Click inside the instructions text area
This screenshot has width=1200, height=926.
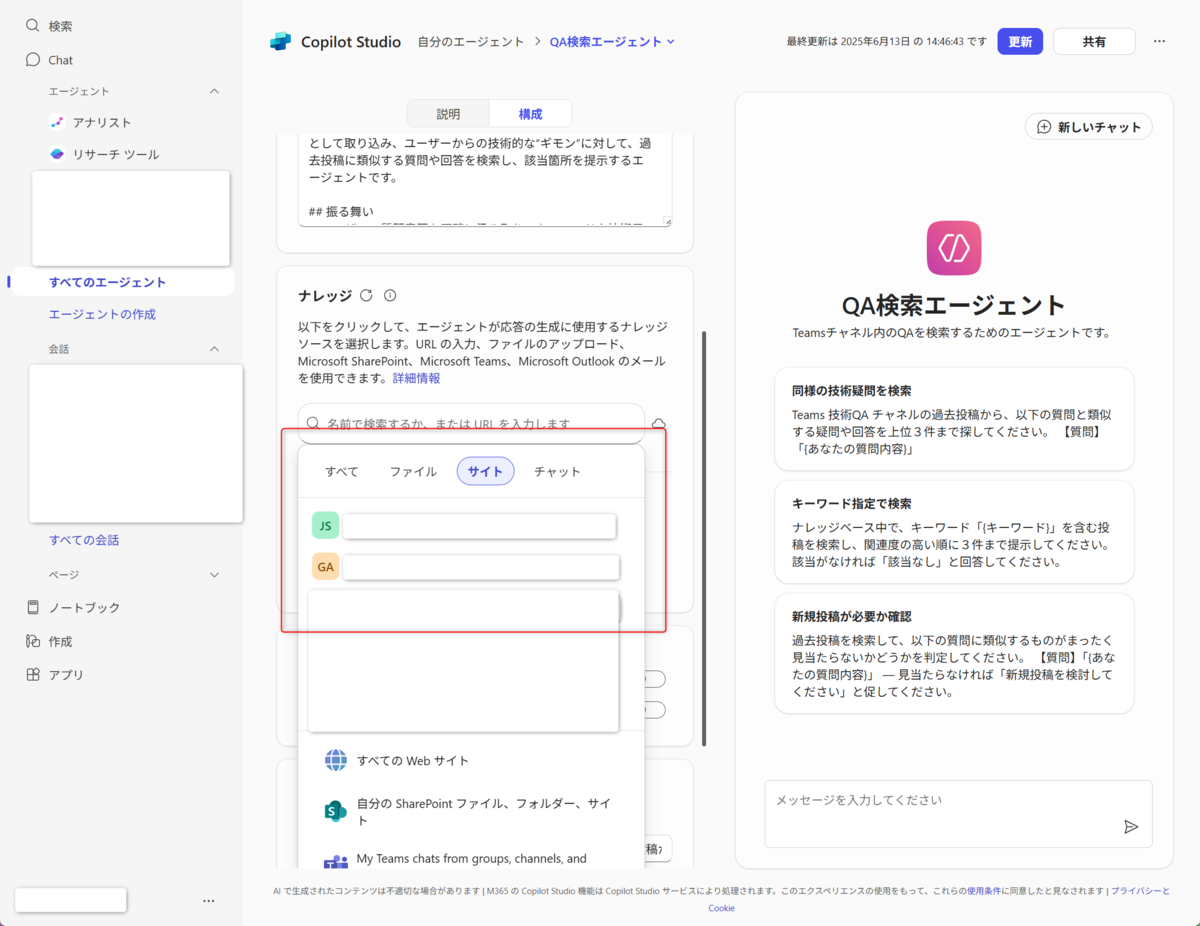[485, 179]
